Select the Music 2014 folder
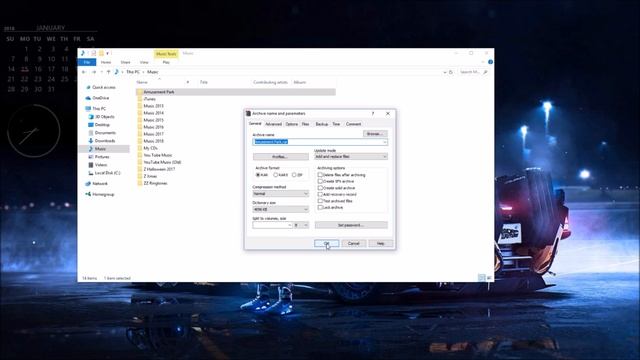This screenshot has height=360, width=640. tap(153, 113)
